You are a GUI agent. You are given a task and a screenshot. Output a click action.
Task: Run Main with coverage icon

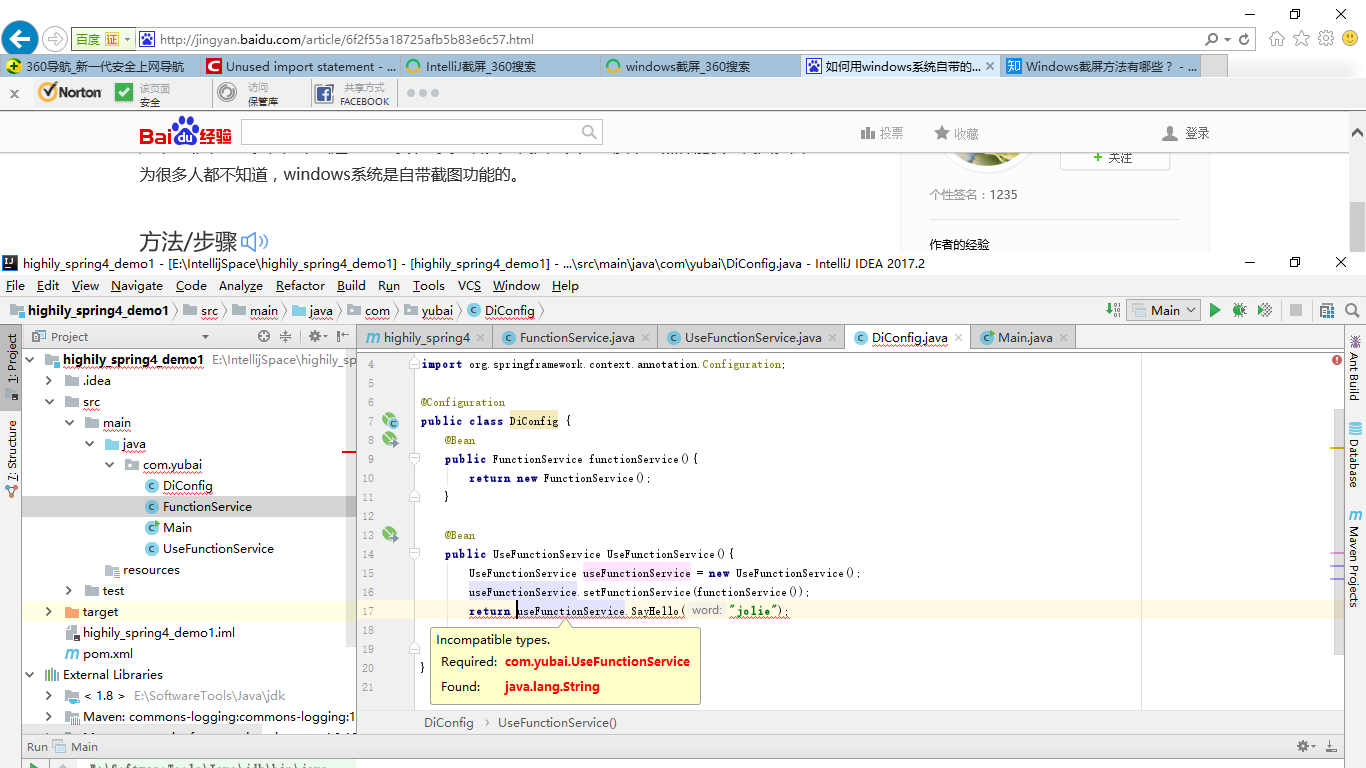coord(1265,311)
